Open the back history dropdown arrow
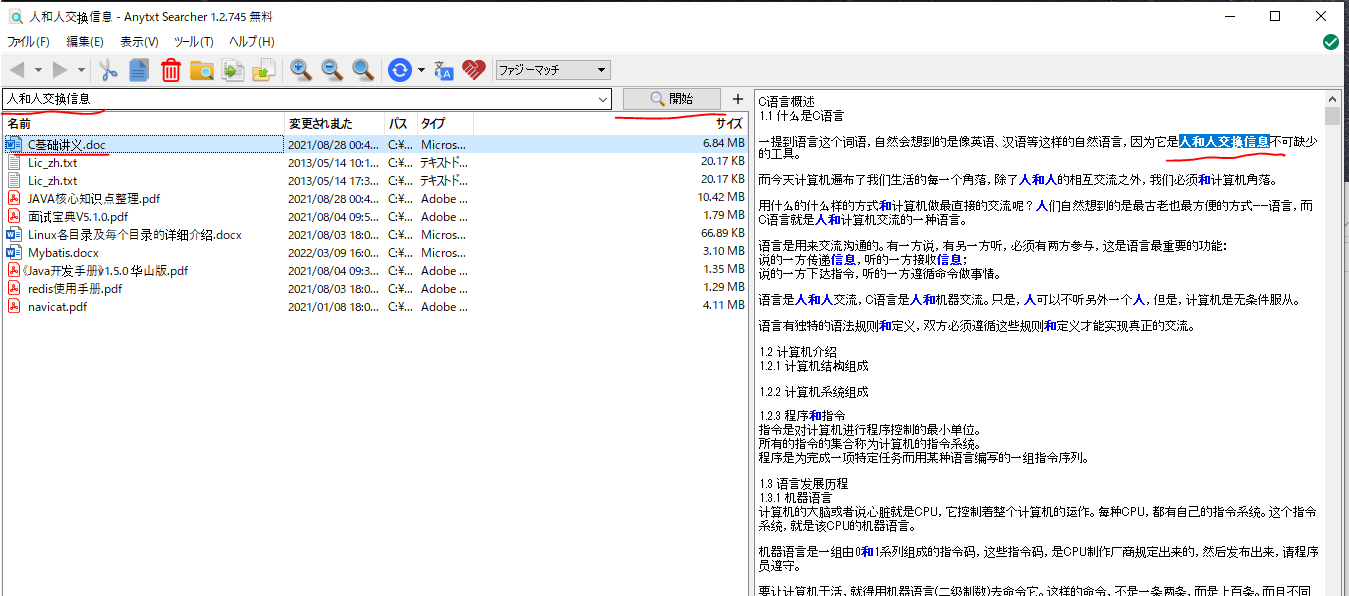 coord(38,70)
